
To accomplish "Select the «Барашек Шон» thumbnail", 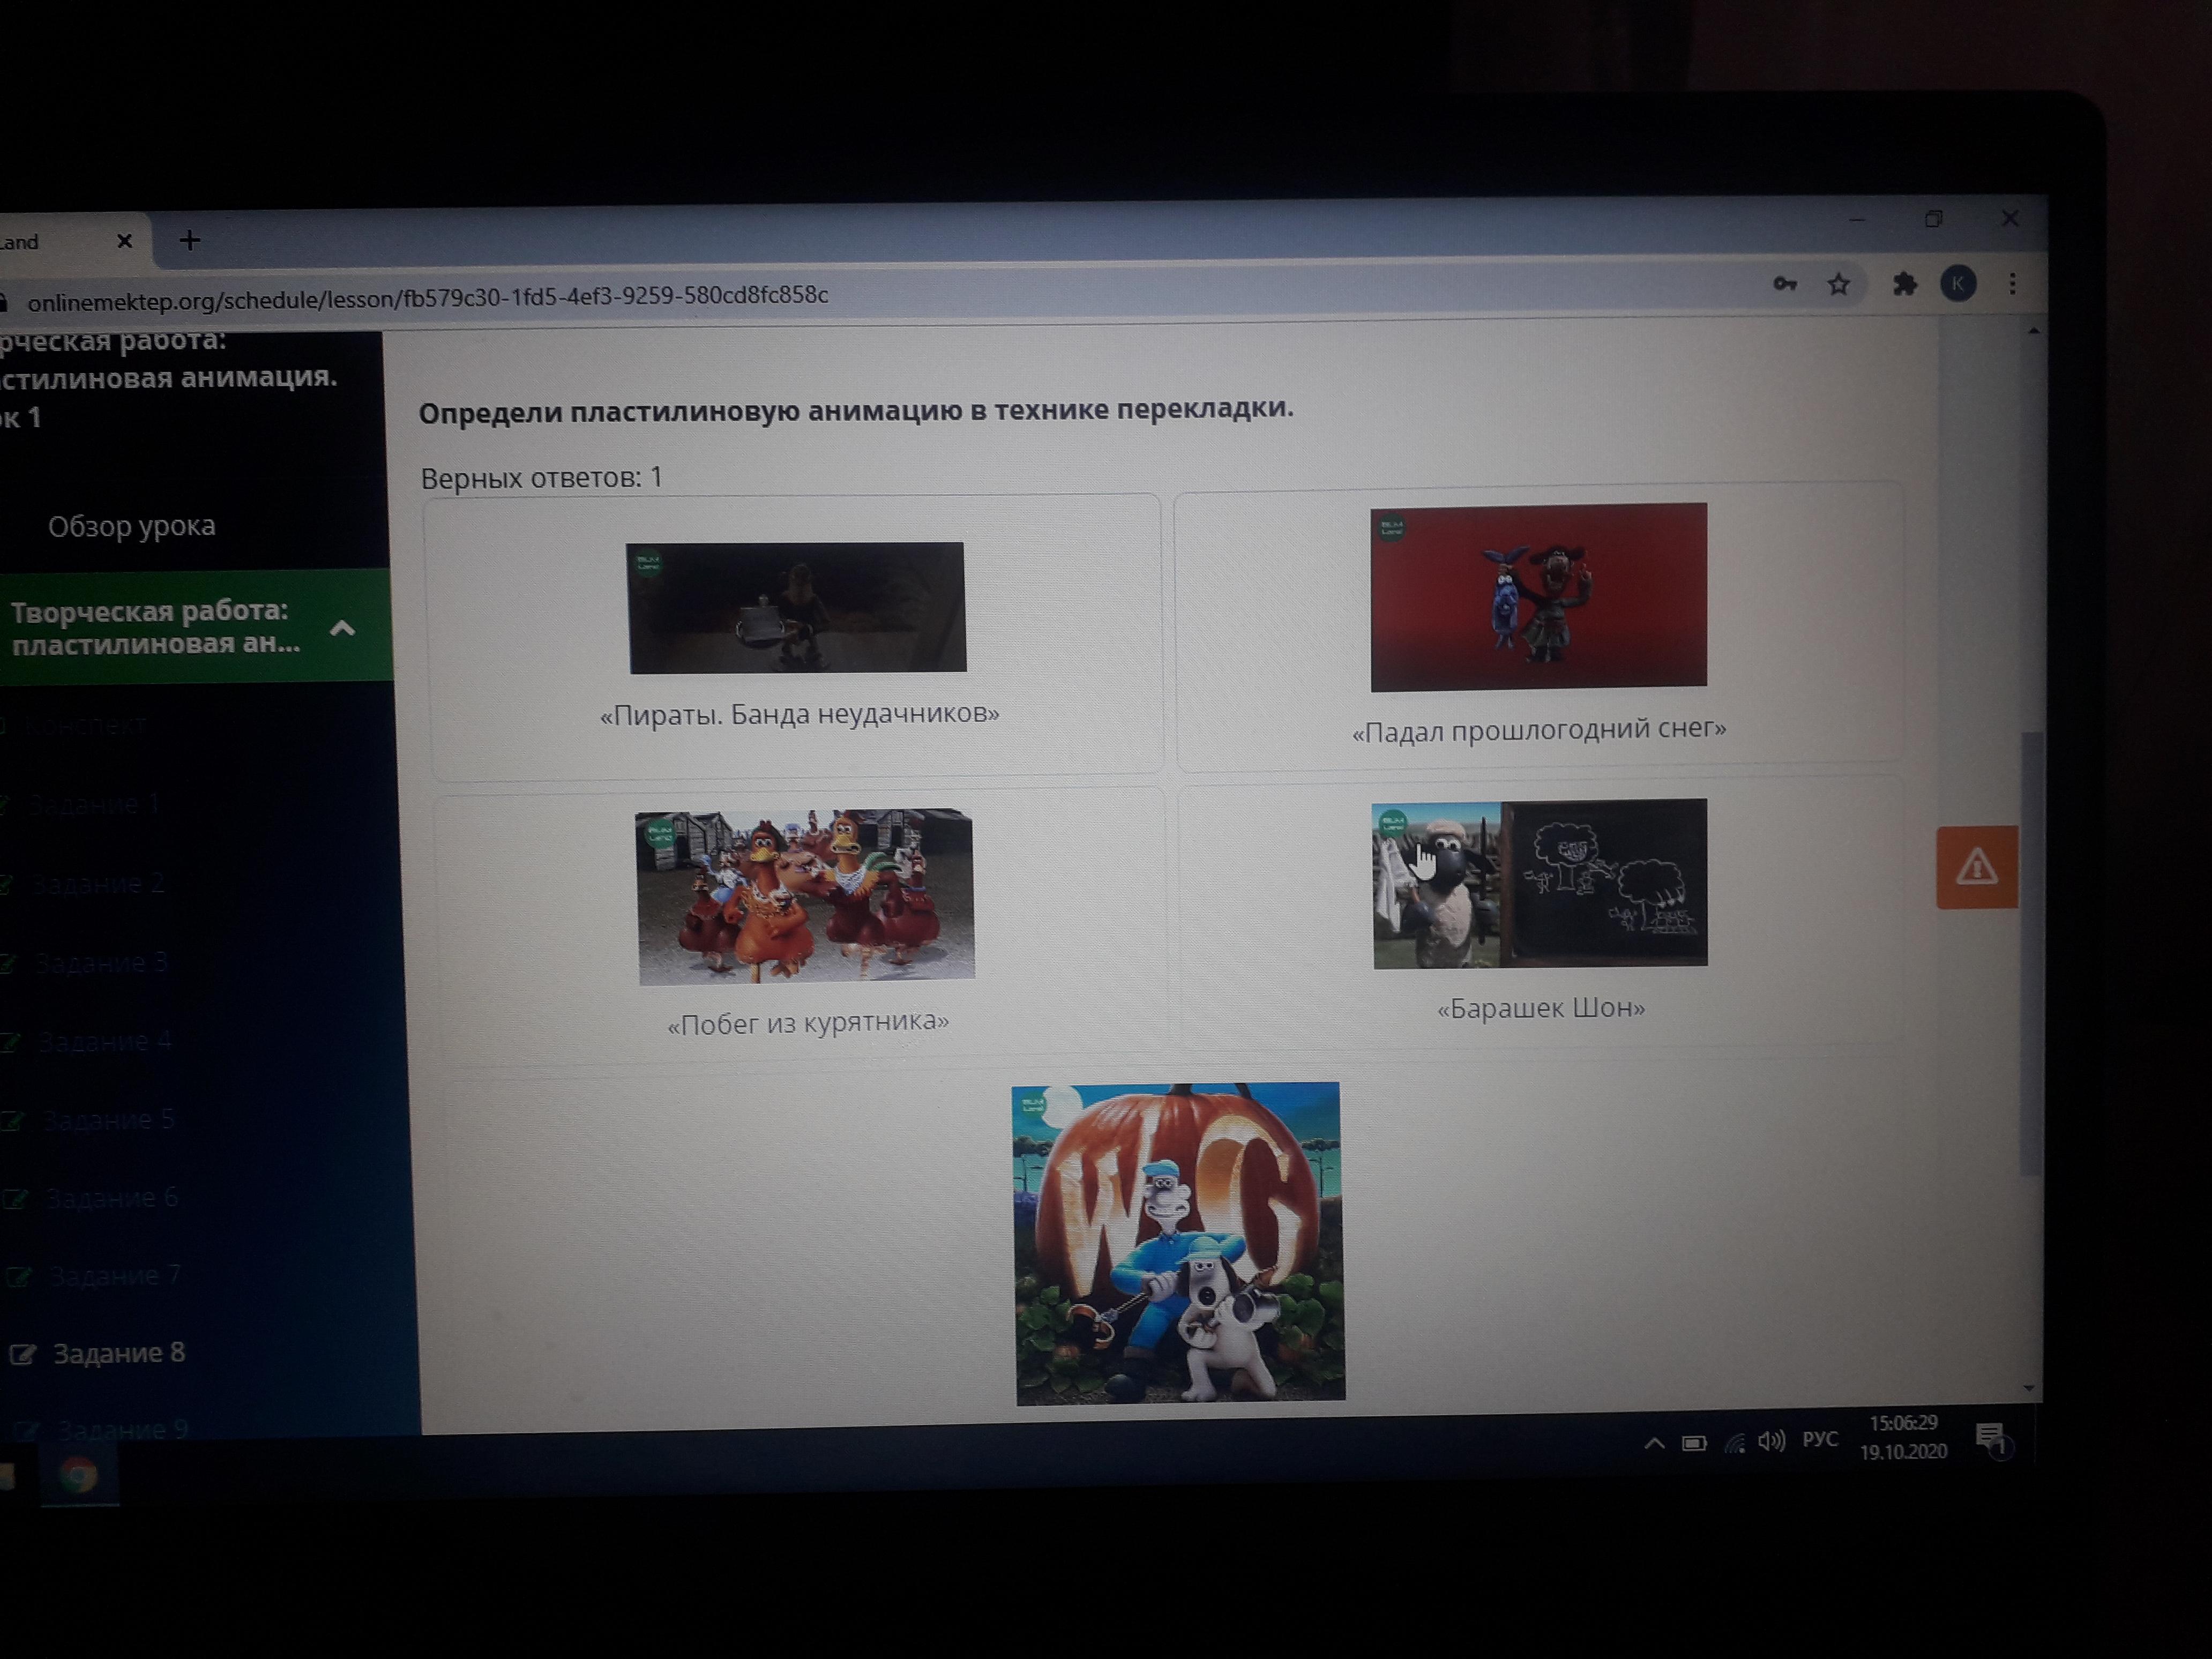I will pyautogui.click(x=1540, y=883).
